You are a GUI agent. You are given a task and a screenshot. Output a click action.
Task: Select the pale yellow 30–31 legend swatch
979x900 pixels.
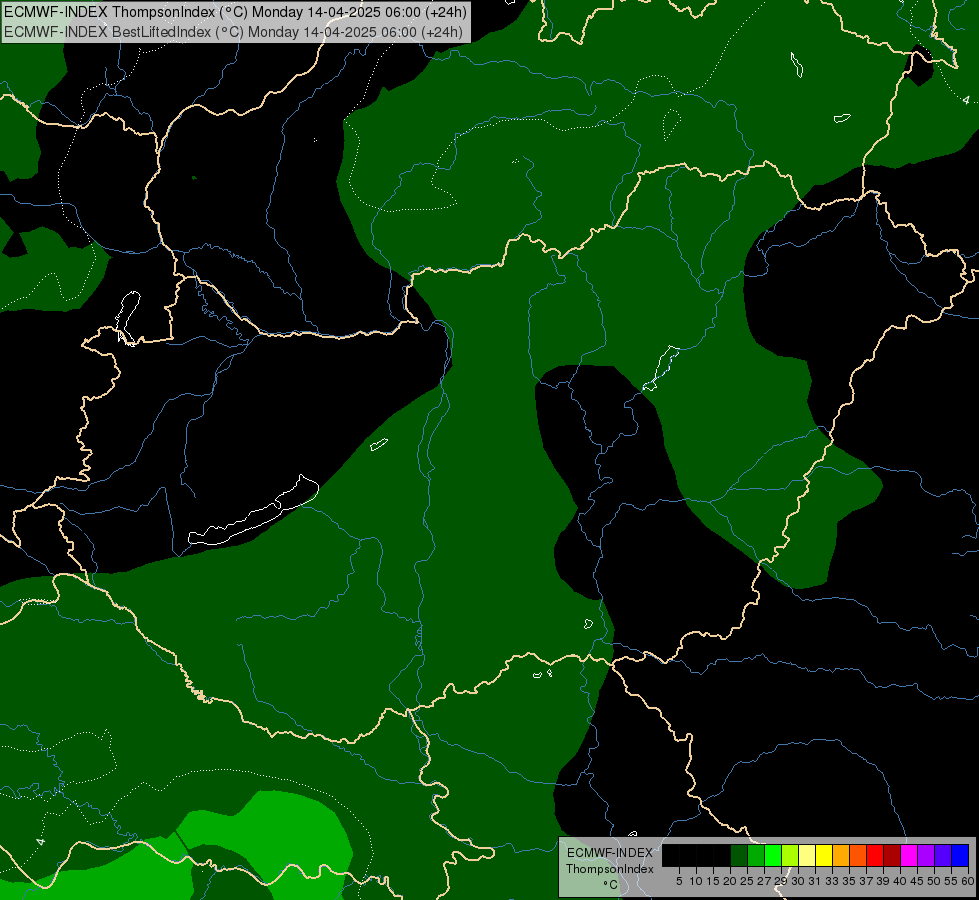point(807,855)
